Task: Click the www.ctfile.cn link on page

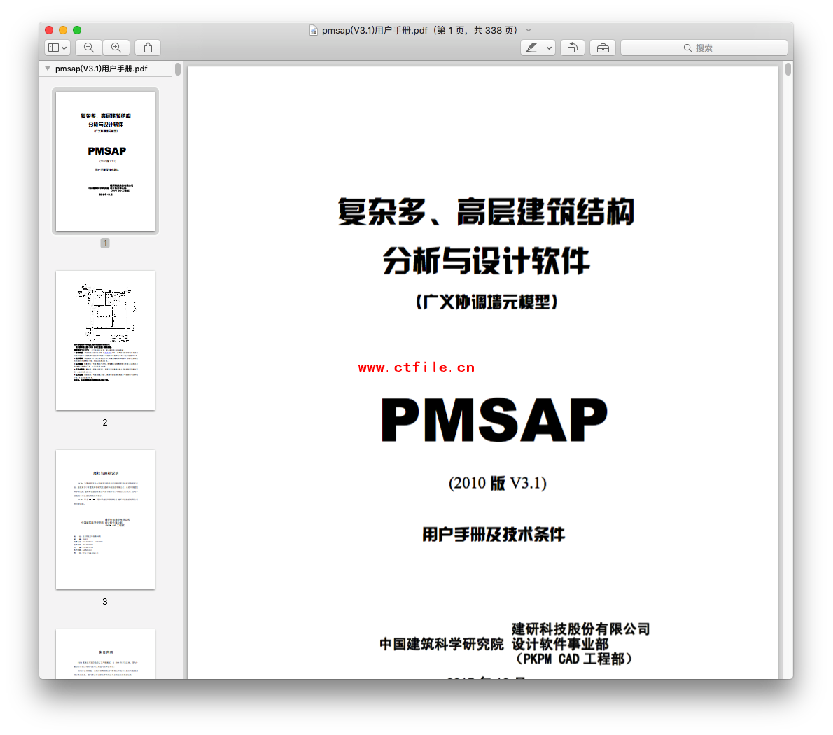Action: pyautogui.click(x=416, y=367)
